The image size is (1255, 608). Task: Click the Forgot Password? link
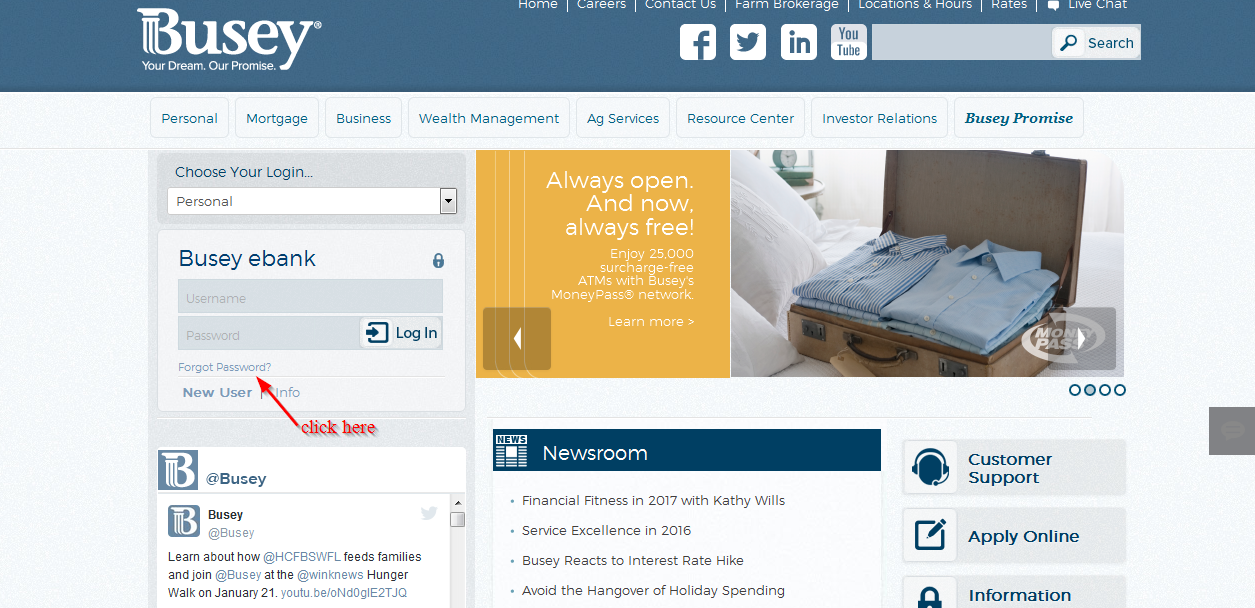pyautogui.click(x=224, y=367)
